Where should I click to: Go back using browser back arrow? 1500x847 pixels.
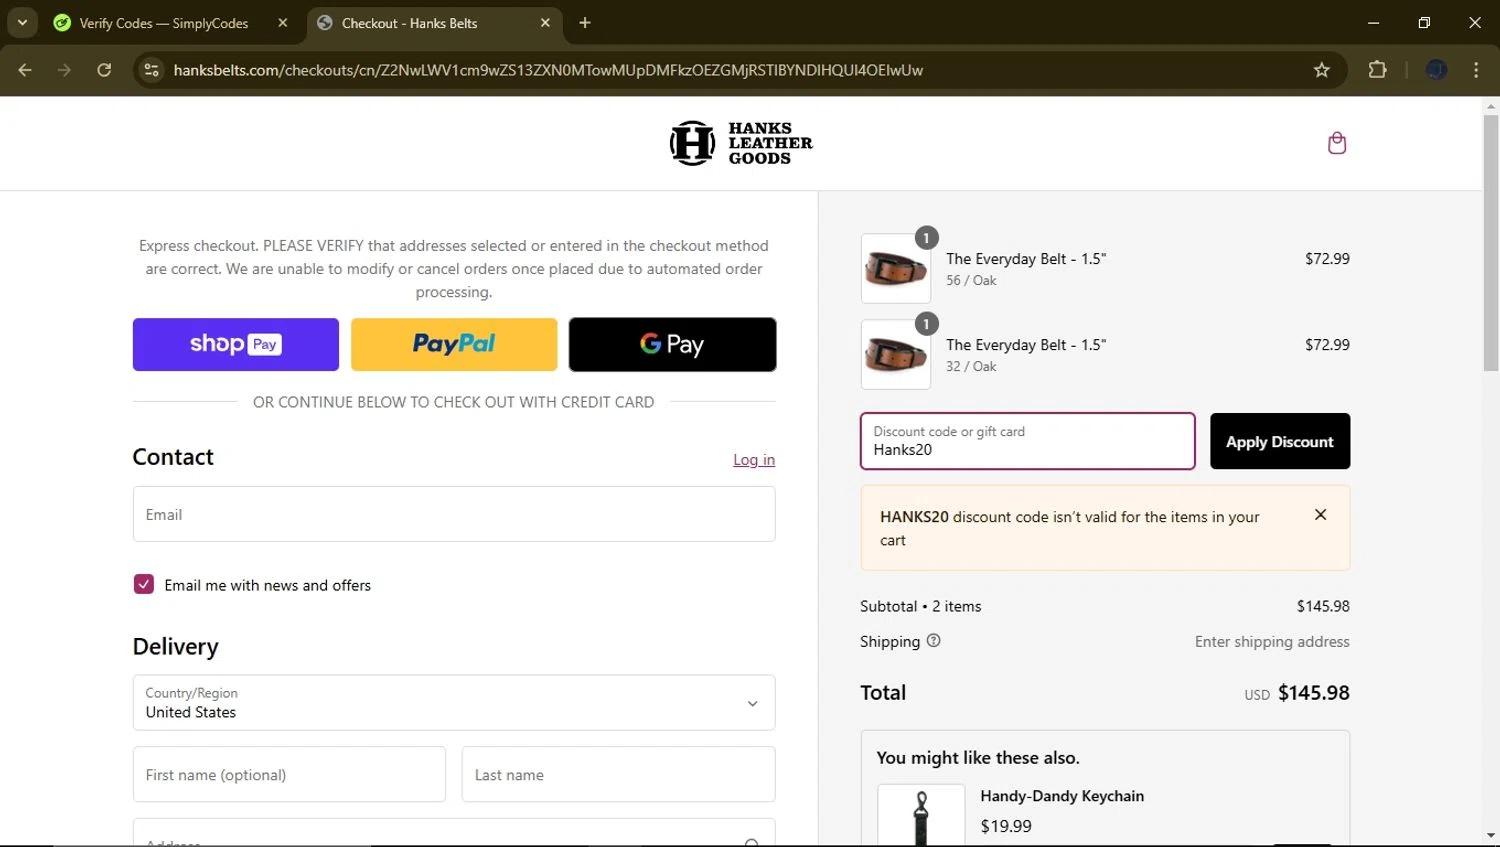coord(25,70)
